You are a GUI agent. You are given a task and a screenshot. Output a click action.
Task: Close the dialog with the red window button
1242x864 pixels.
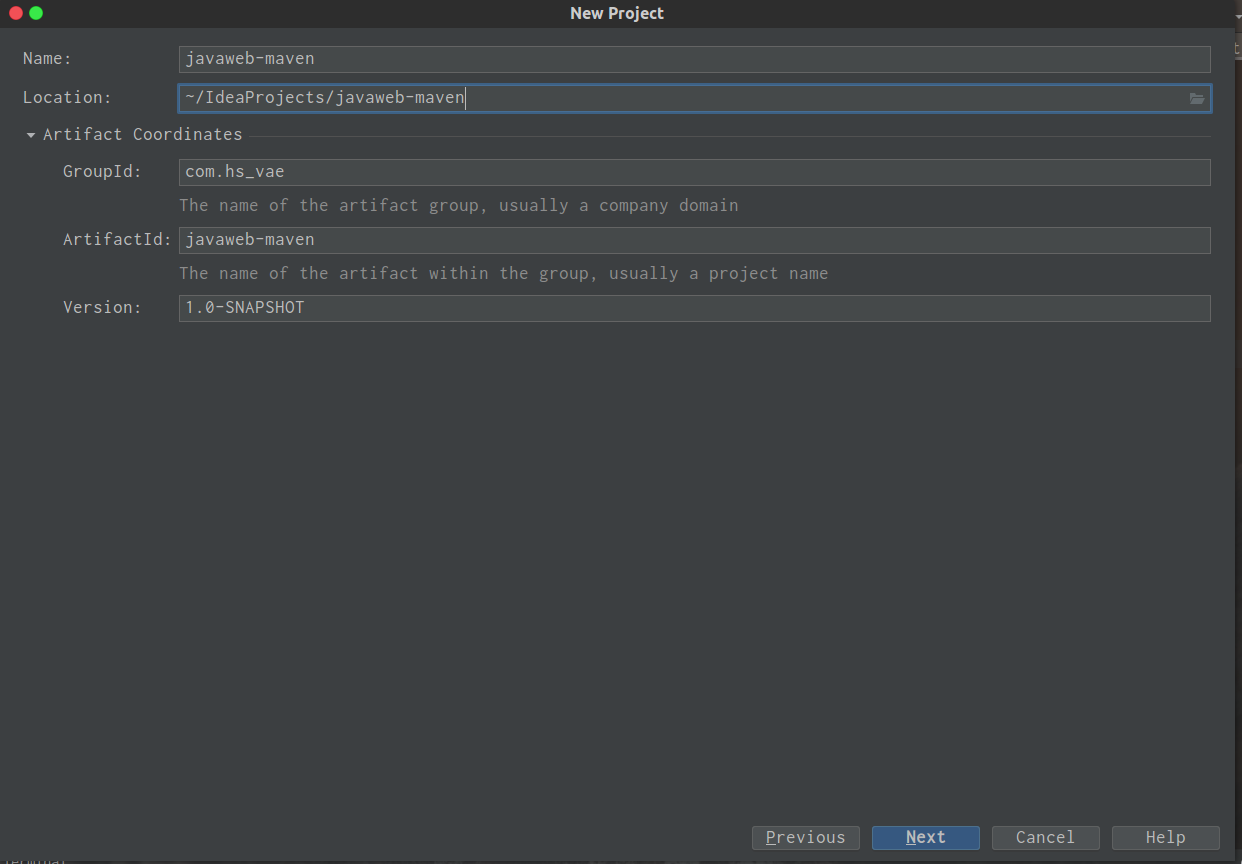tap(16, 13)
